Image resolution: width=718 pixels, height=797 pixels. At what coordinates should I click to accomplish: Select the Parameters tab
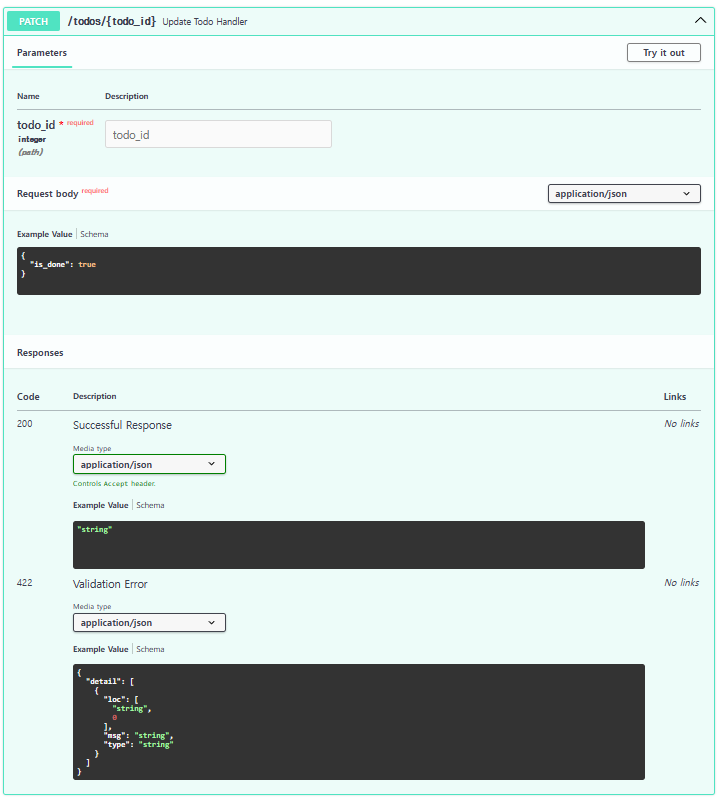click(42, 53)
